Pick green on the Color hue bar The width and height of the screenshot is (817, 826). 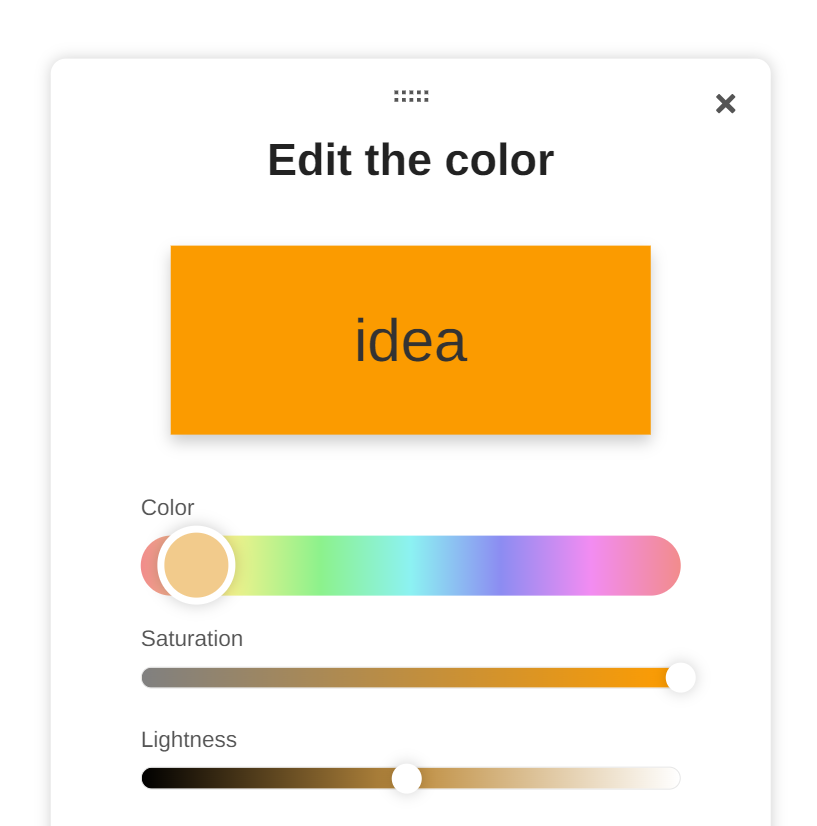pos(319,566)
